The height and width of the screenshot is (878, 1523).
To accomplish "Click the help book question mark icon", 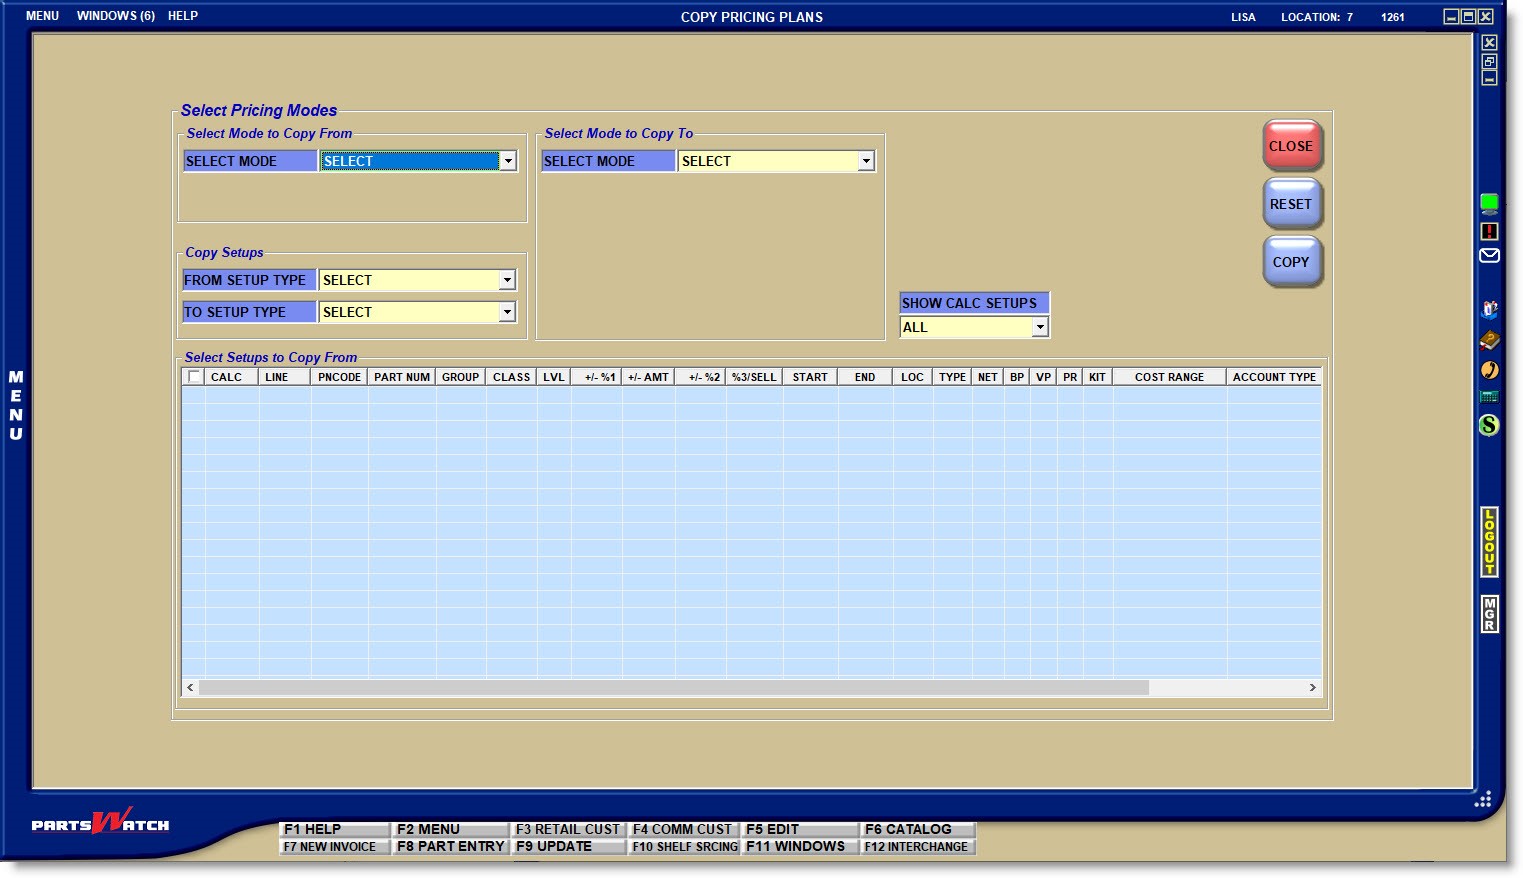I will tap(1489, 309).
